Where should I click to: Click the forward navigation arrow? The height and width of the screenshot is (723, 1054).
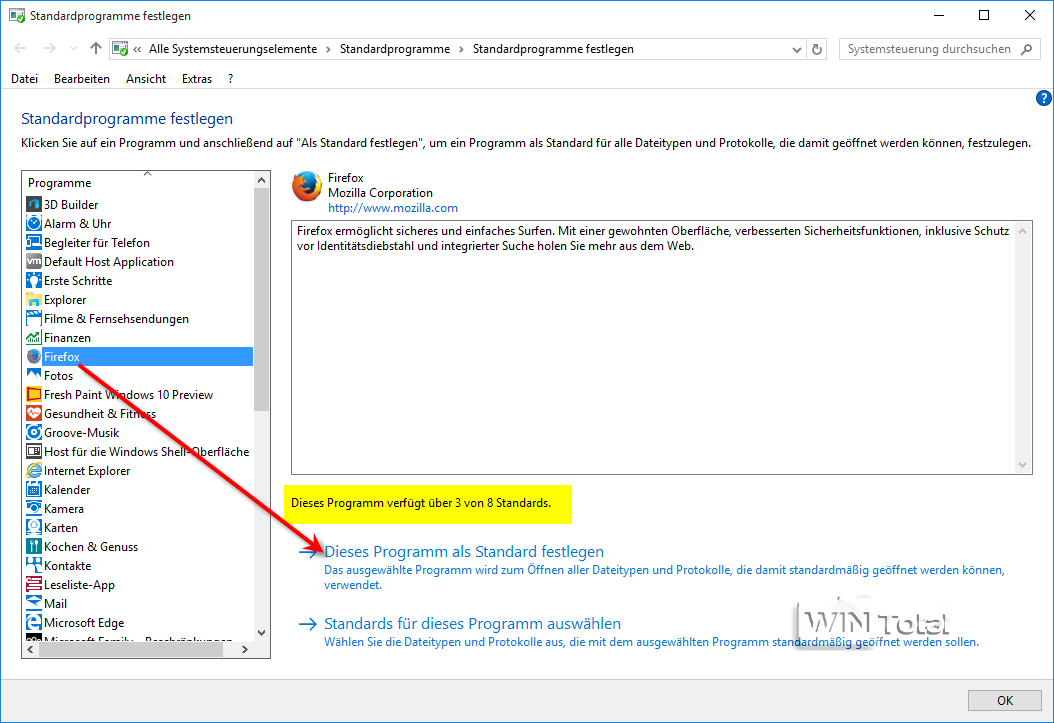(x=50, y=48)
